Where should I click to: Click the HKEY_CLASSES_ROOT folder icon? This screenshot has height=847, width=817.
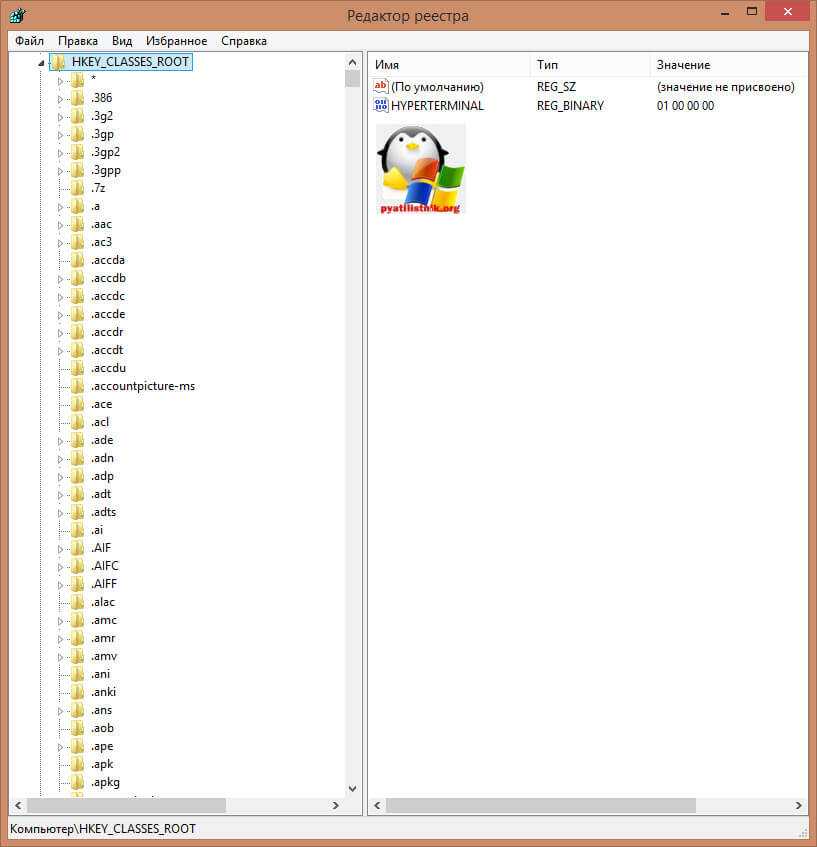point(58,62)
